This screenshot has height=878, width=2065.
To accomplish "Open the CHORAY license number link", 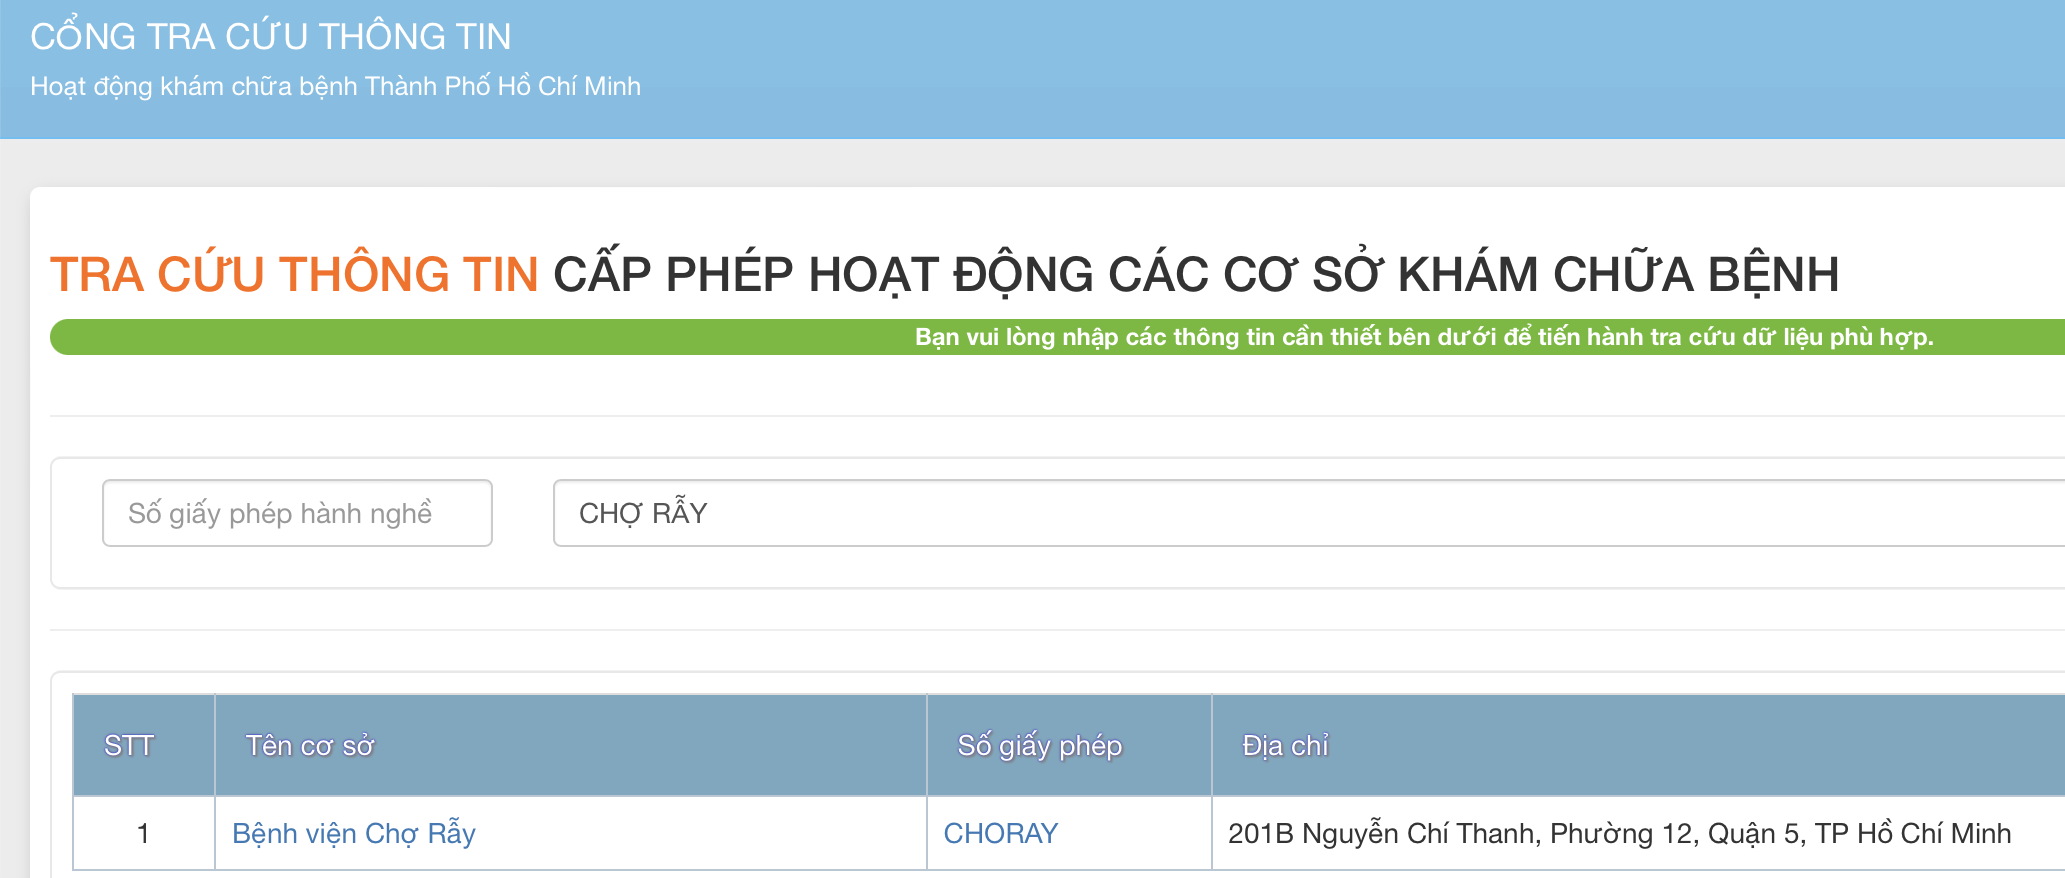I will [x=1000, y=834].
